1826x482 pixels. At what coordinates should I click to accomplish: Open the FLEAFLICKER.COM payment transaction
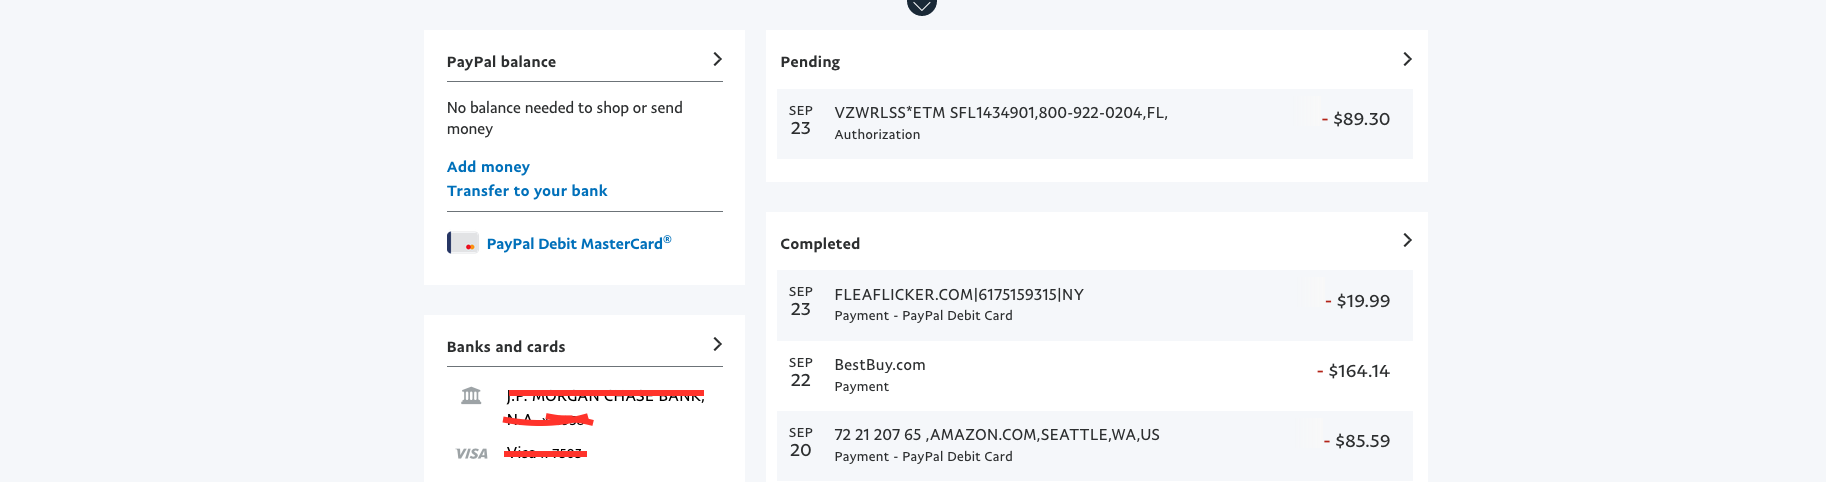(x=1095, y=305)
